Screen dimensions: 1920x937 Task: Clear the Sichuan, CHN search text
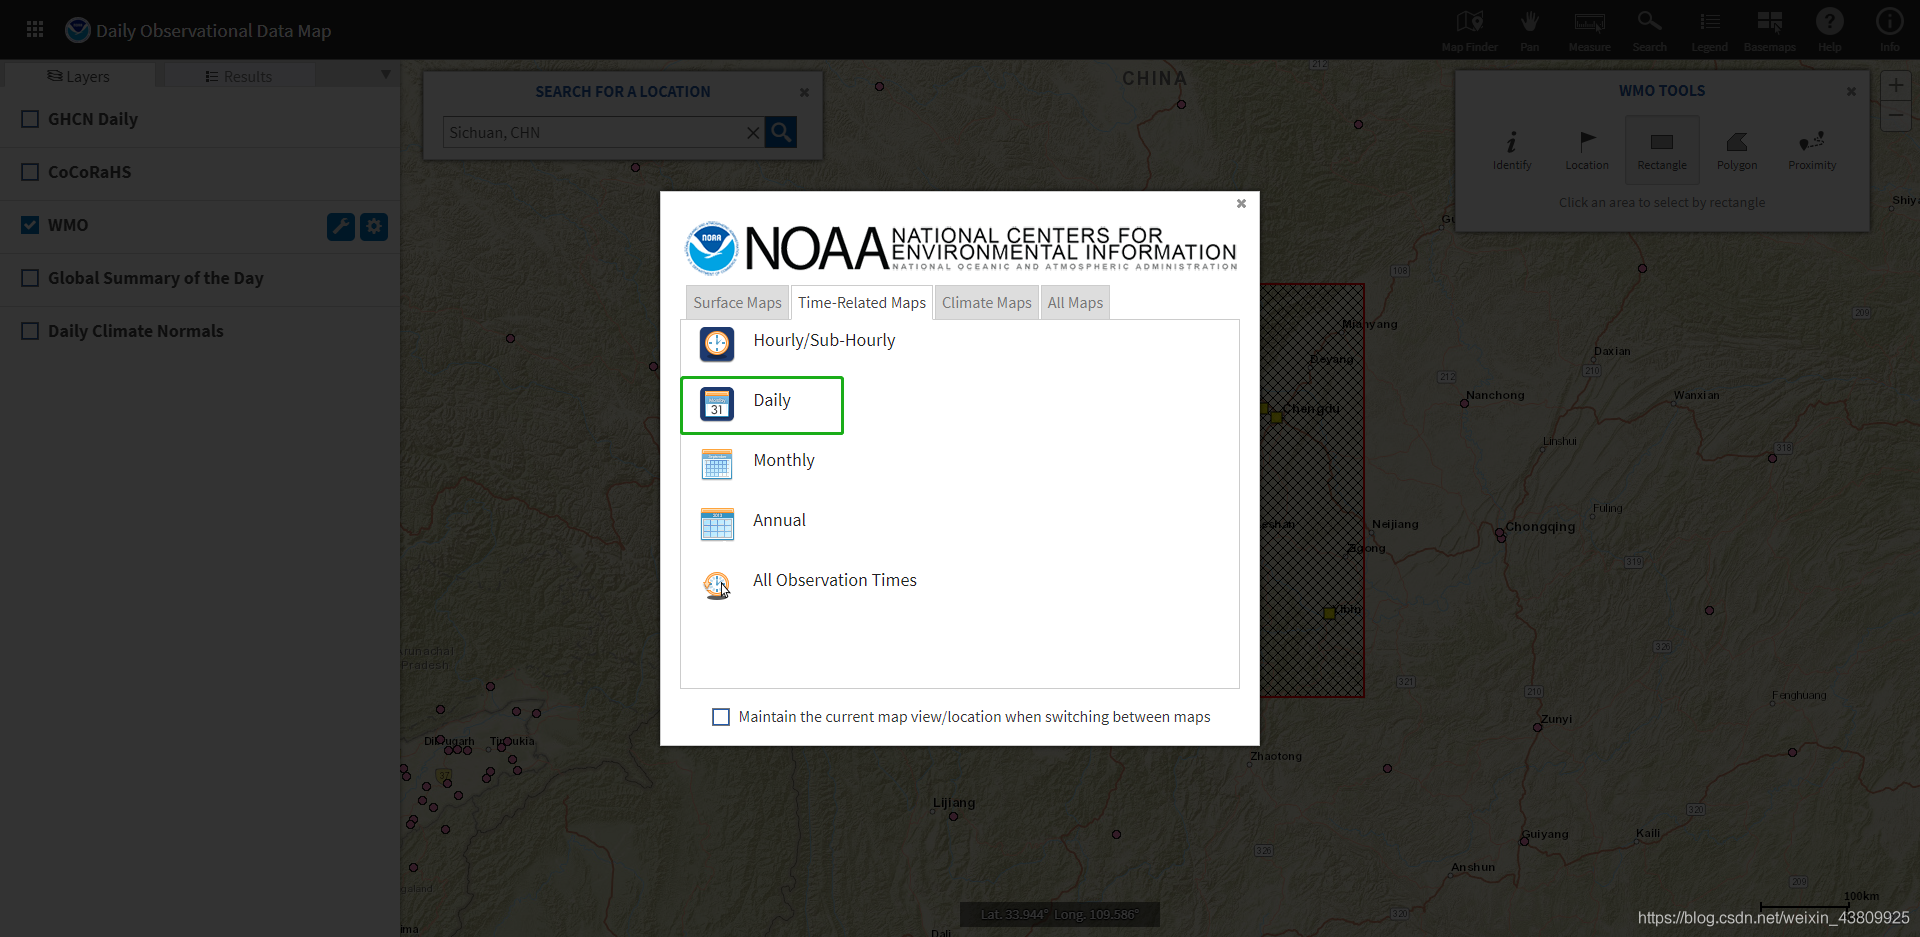point(753,133)
